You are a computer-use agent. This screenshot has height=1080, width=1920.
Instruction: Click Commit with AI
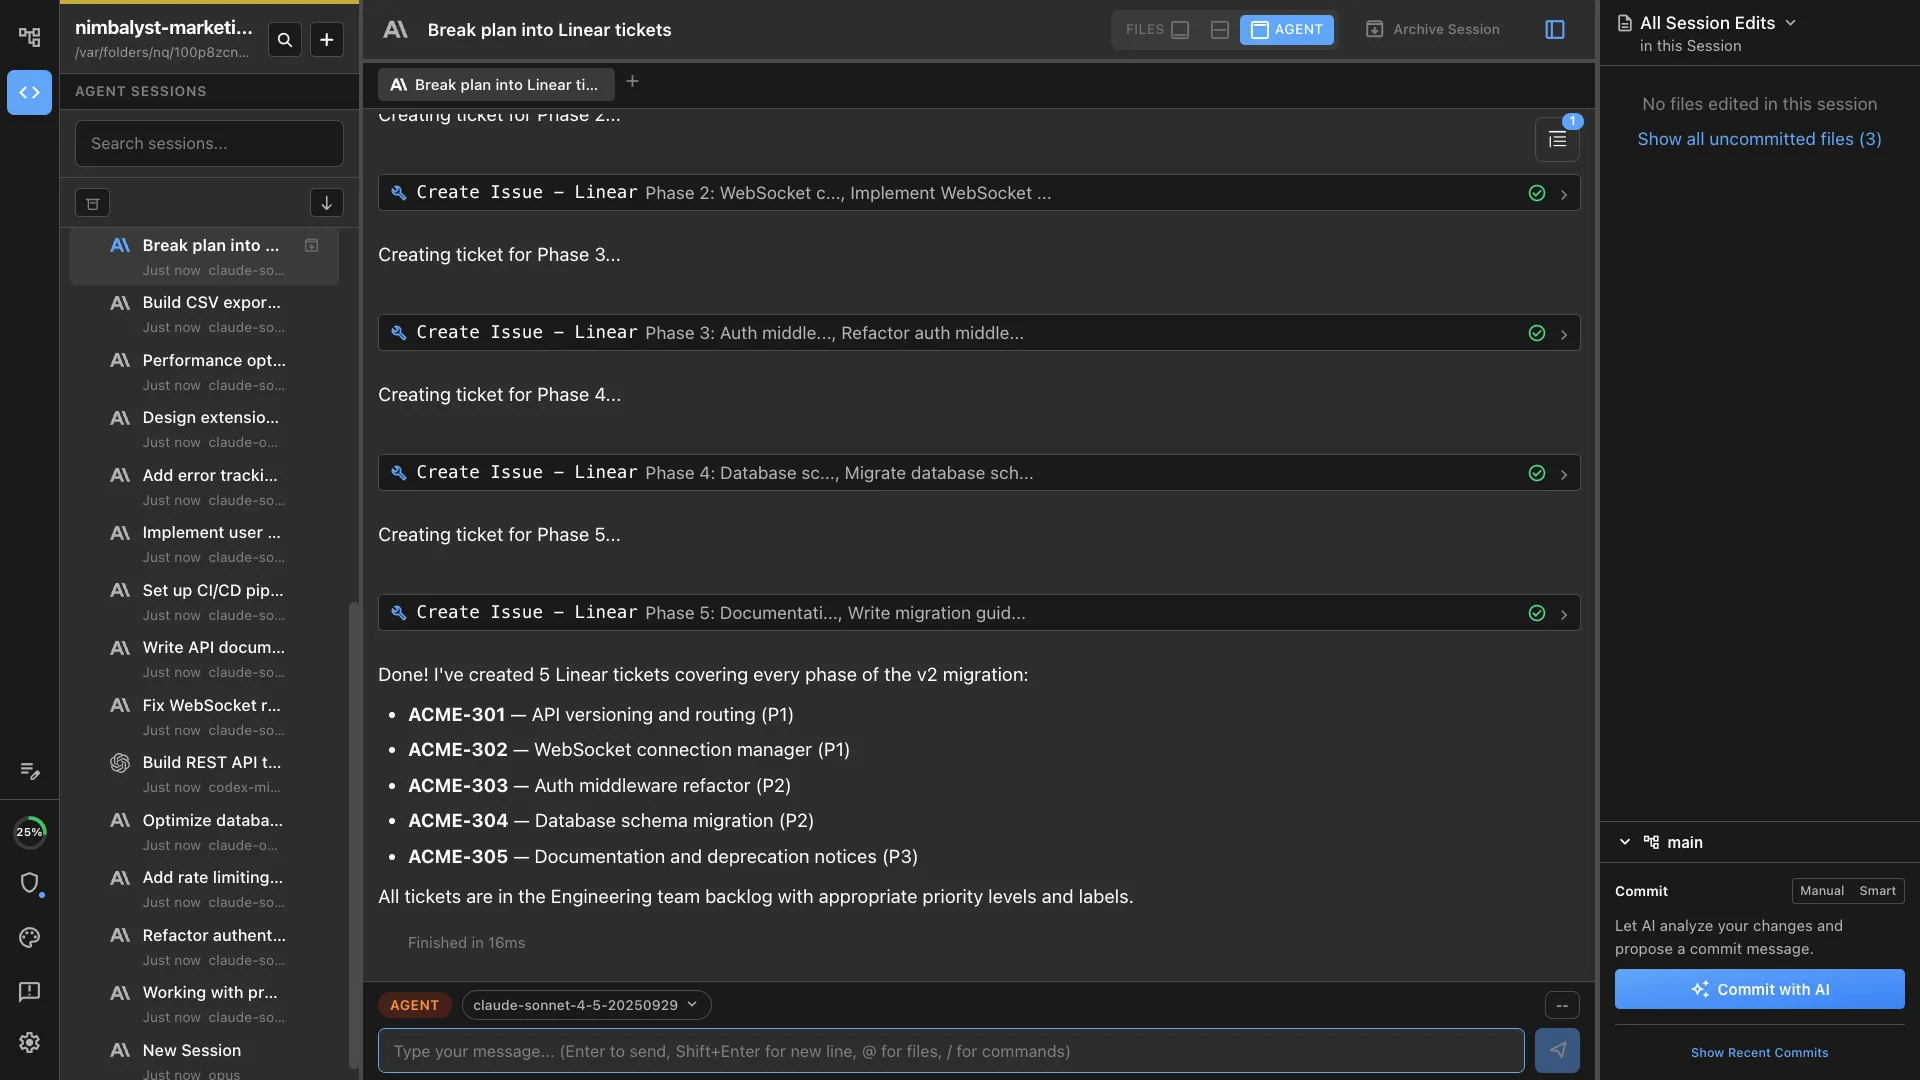(1758, 989)
